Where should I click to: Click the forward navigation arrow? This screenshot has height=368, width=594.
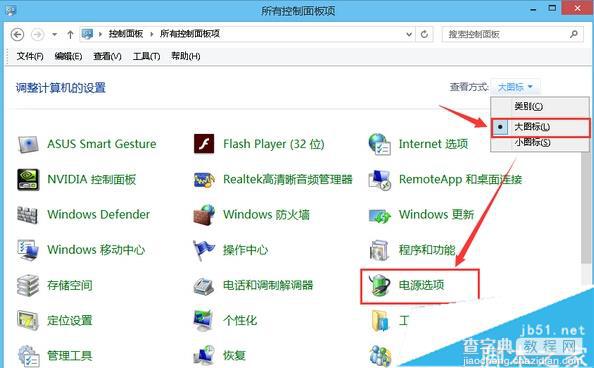pos(38,34)
